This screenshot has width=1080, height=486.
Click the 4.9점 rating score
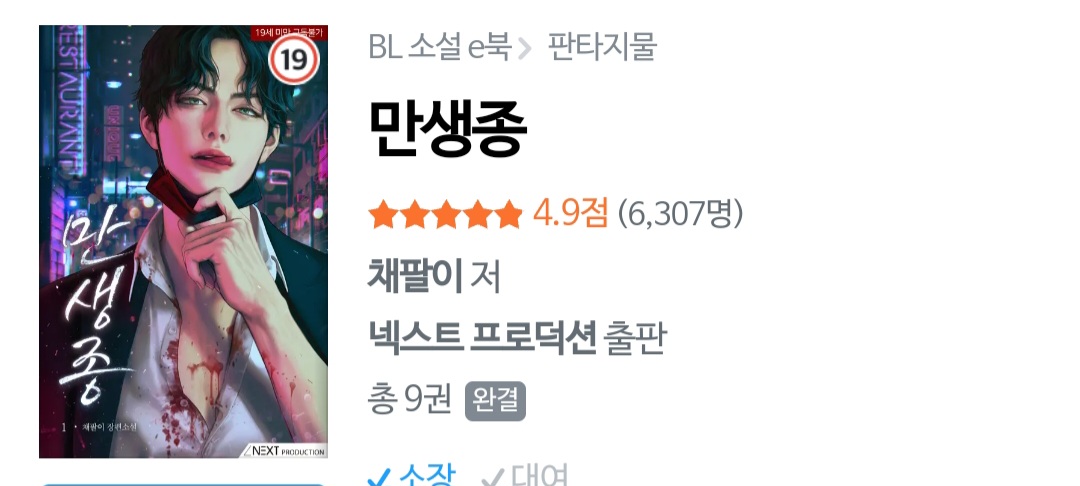tap(570, 214)
